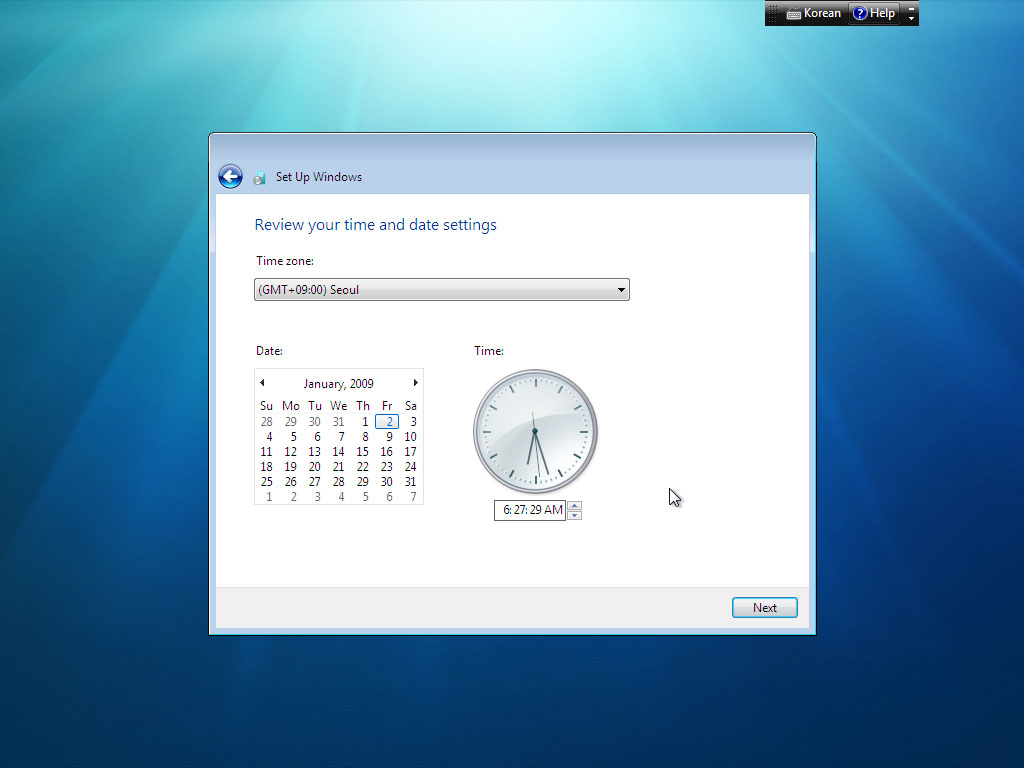Select January 6 on the calendar
The image size is (1024, 768).
tap(317, 437)
